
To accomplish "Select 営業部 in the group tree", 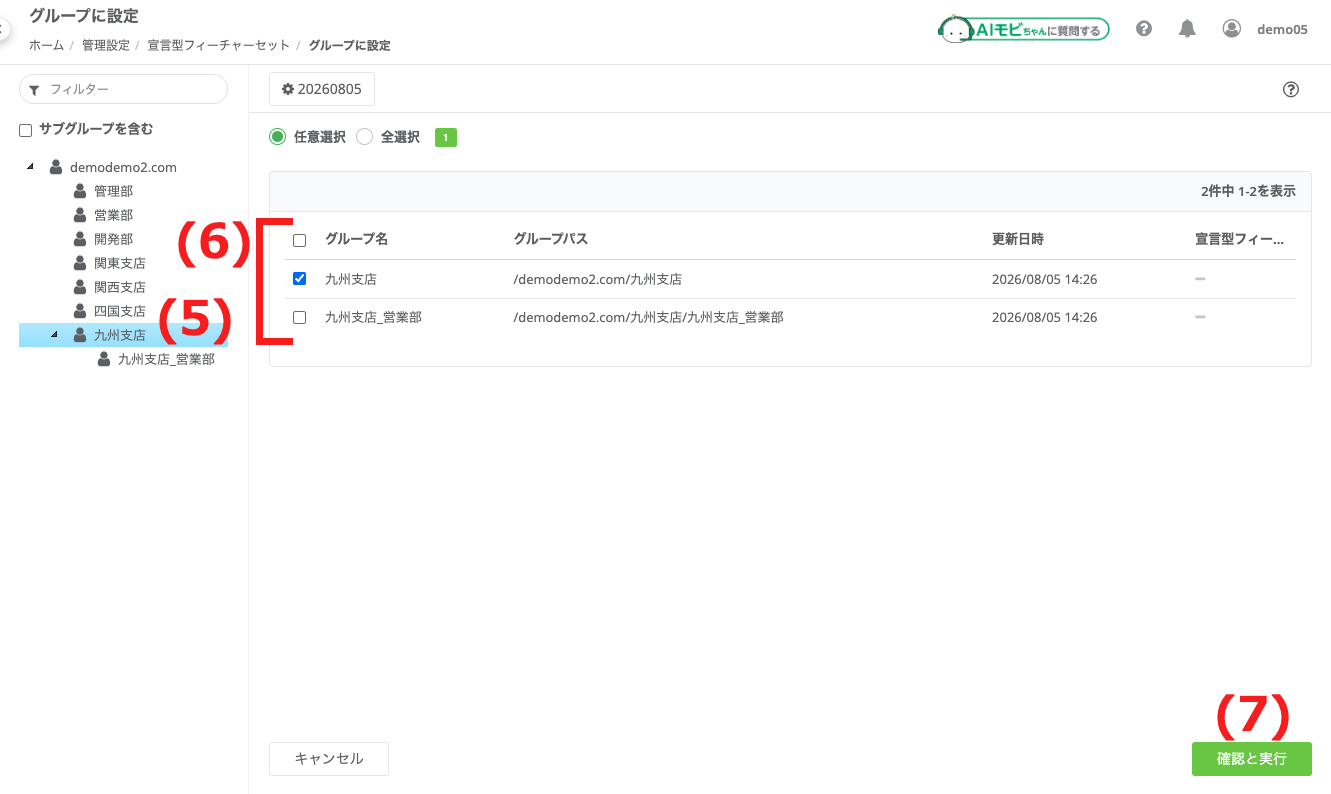I will 114,215.
